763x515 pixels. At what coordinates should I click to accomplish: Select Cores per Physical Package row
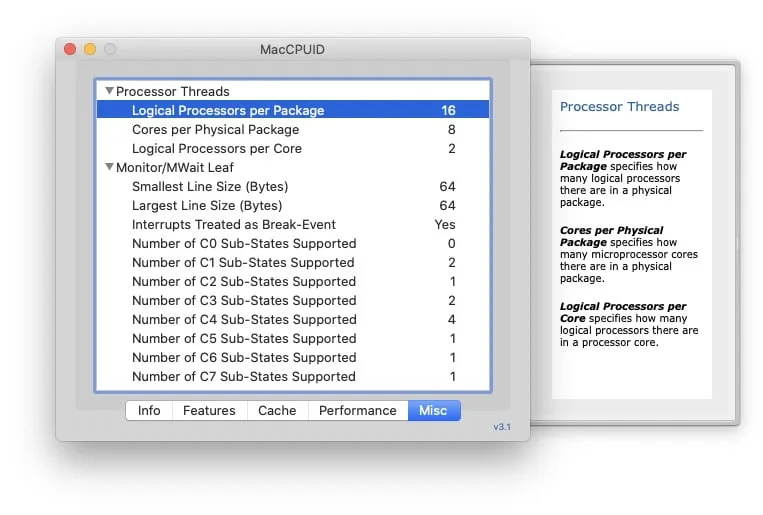(293, 129)
